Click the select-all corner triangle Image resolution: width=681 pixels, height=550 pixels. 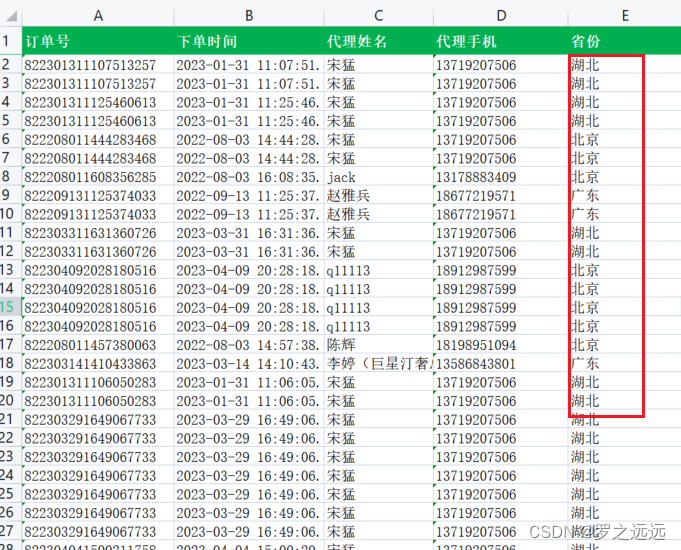pyautogui.click(x=12, y=16)
